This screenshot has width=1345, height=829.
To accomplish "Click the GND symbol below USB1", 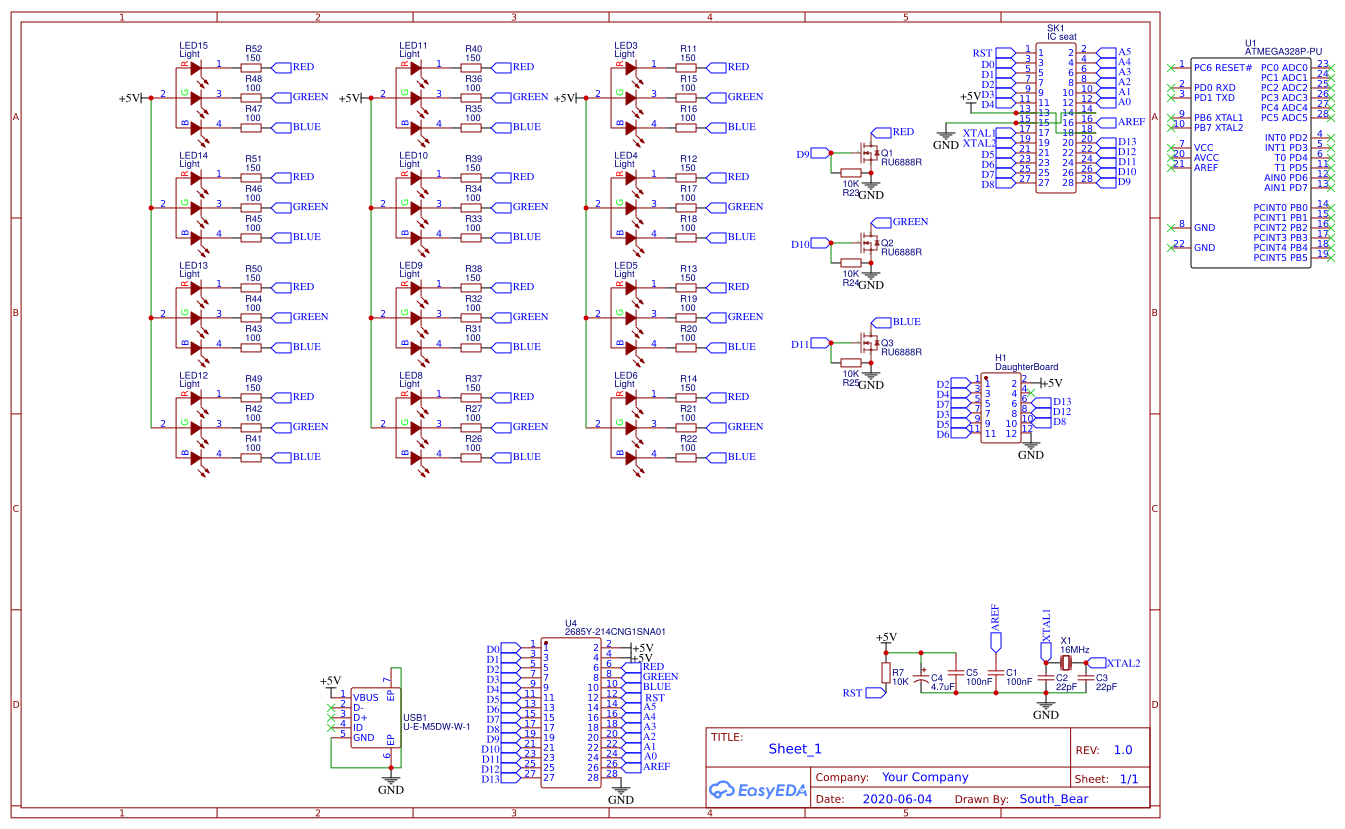I will click(x=390, y=778).
